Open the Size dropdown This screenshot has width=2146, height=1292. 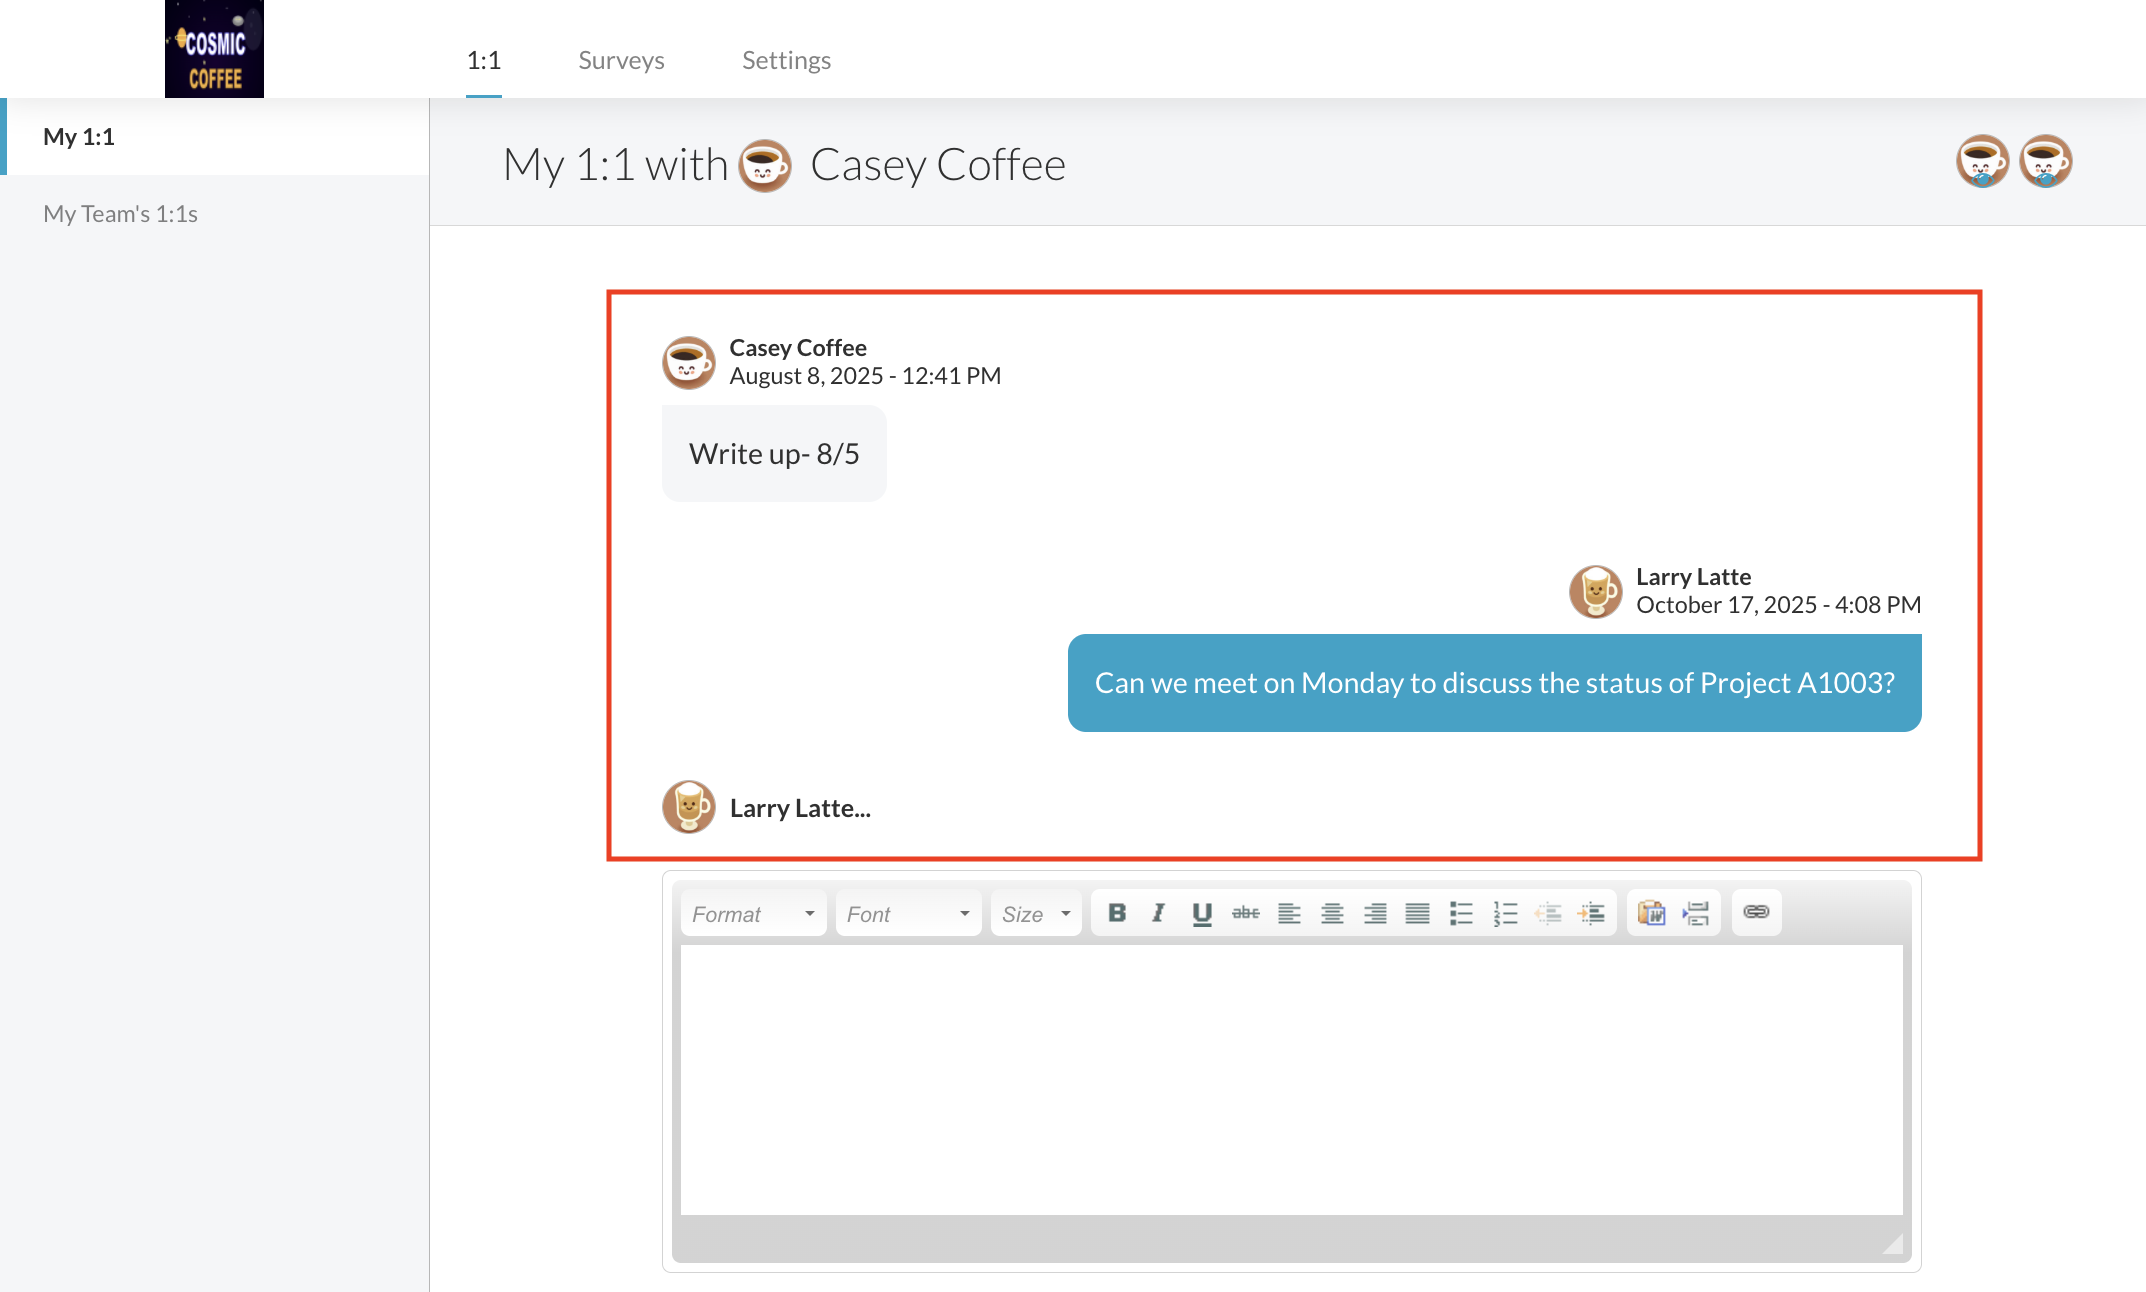point(1036,914)
